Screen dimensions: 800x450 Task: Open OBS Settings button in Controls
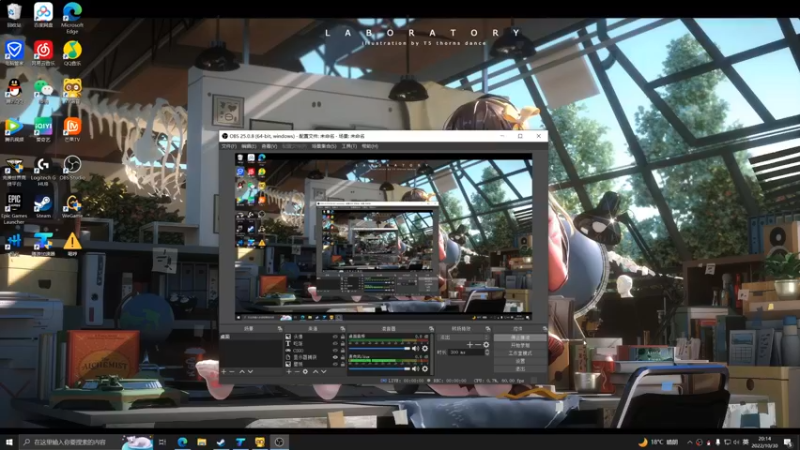[x=520, y=360]
